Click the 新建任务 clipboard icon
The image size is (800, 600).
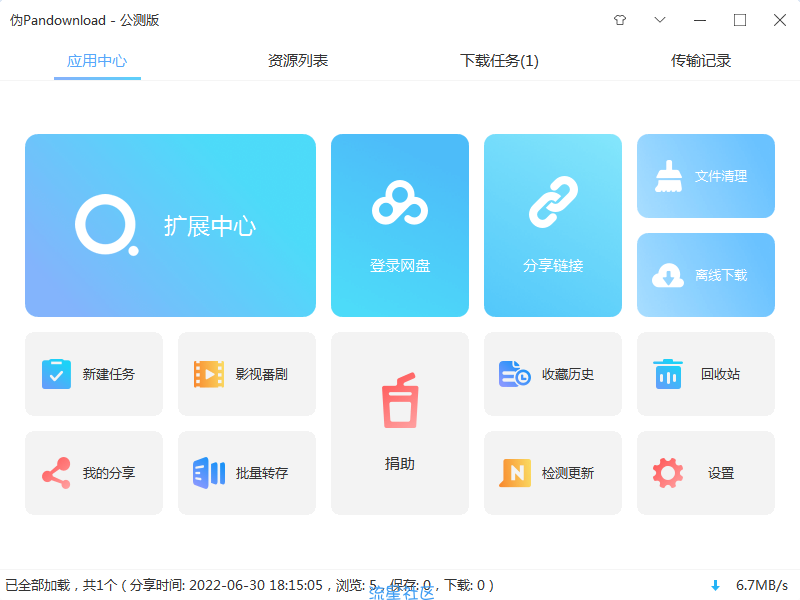[56, 374]
